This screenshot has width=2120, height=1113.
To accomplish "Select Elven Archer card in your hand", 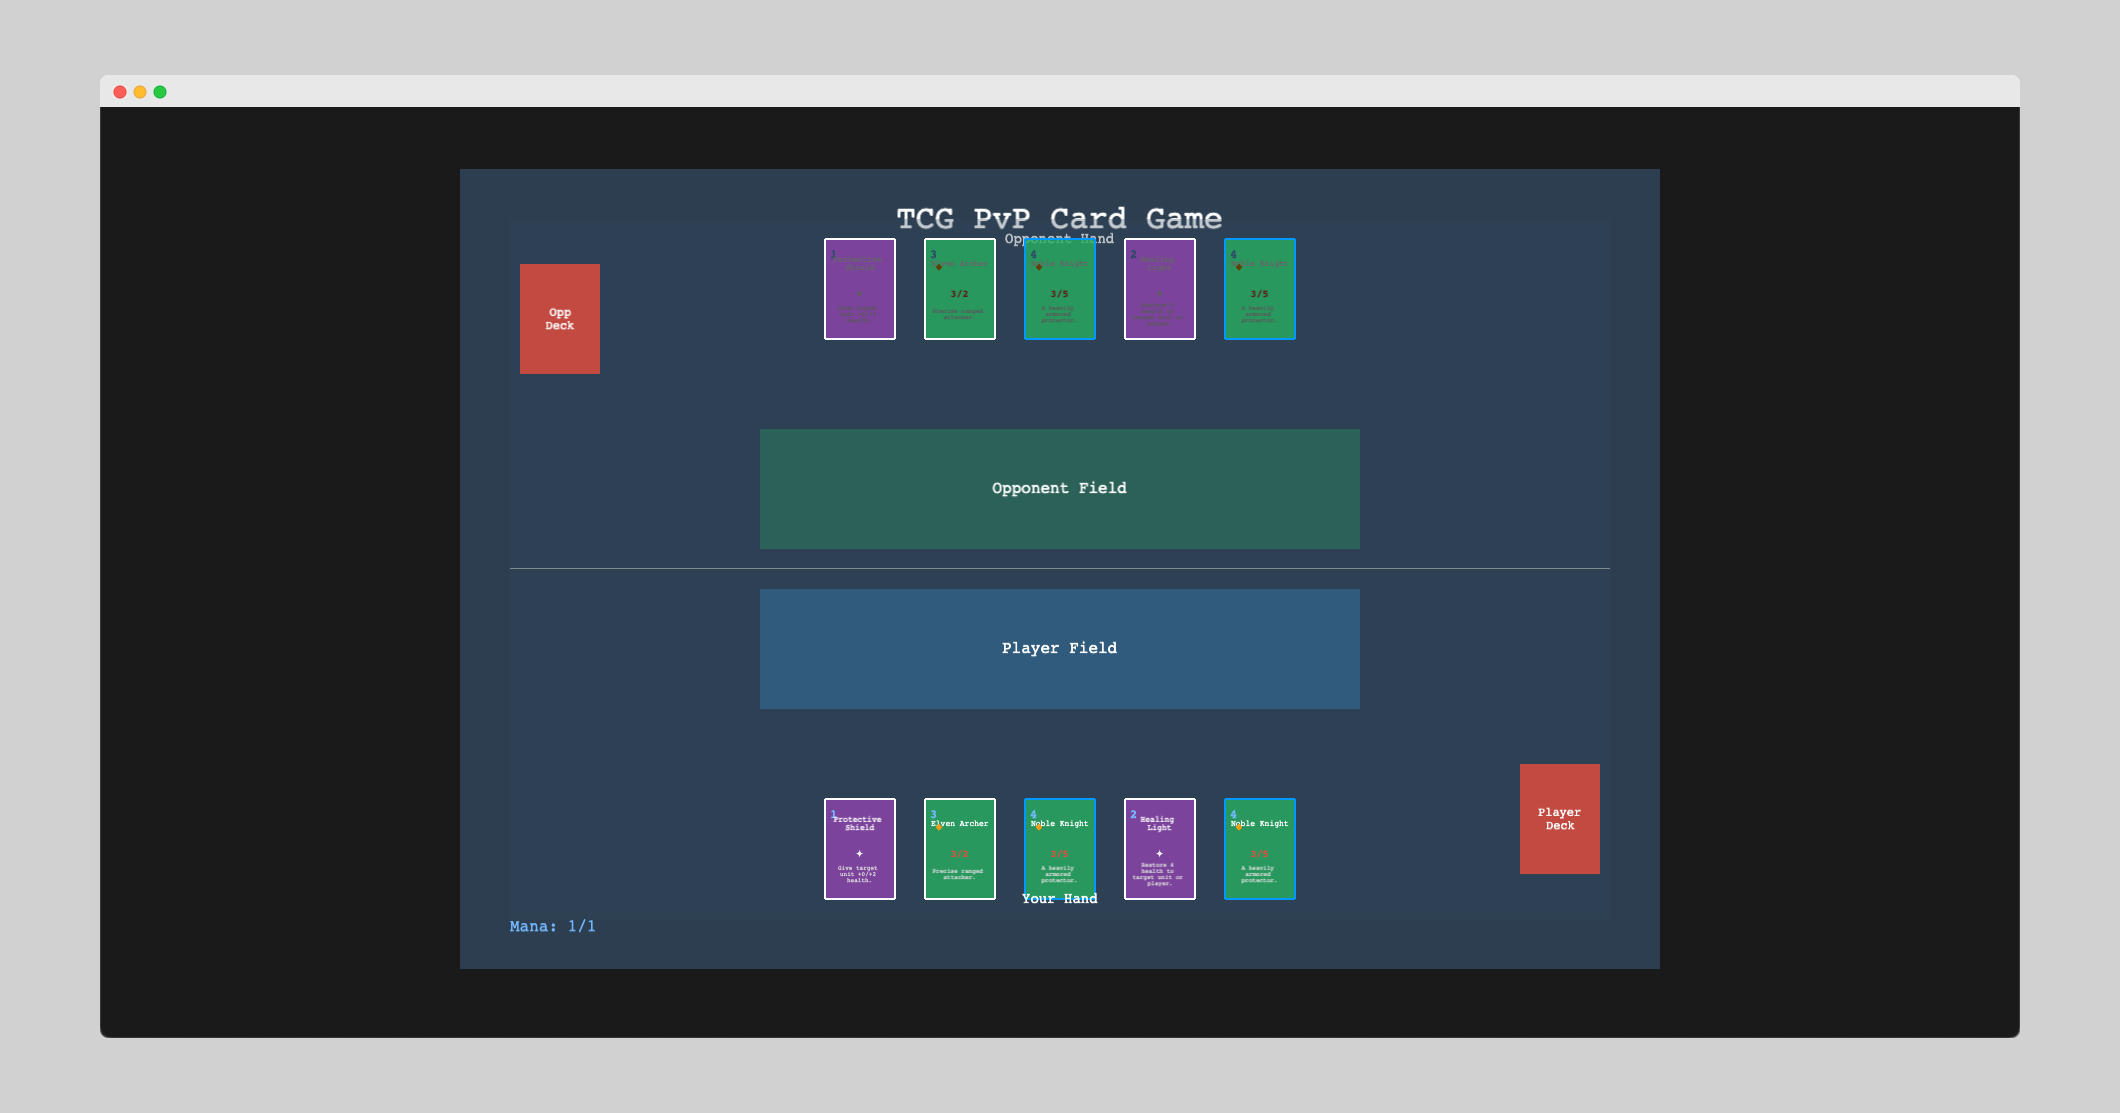I will [959, 848].
